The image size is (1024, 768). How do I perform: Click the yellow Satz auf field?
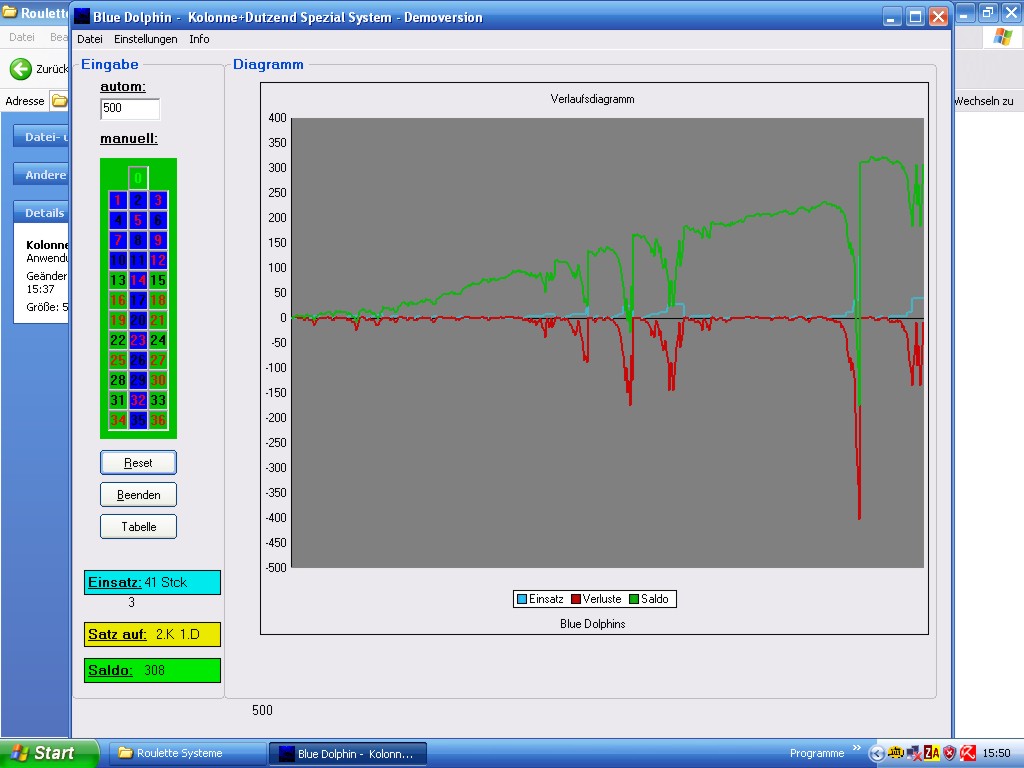(x=152, y=634)
